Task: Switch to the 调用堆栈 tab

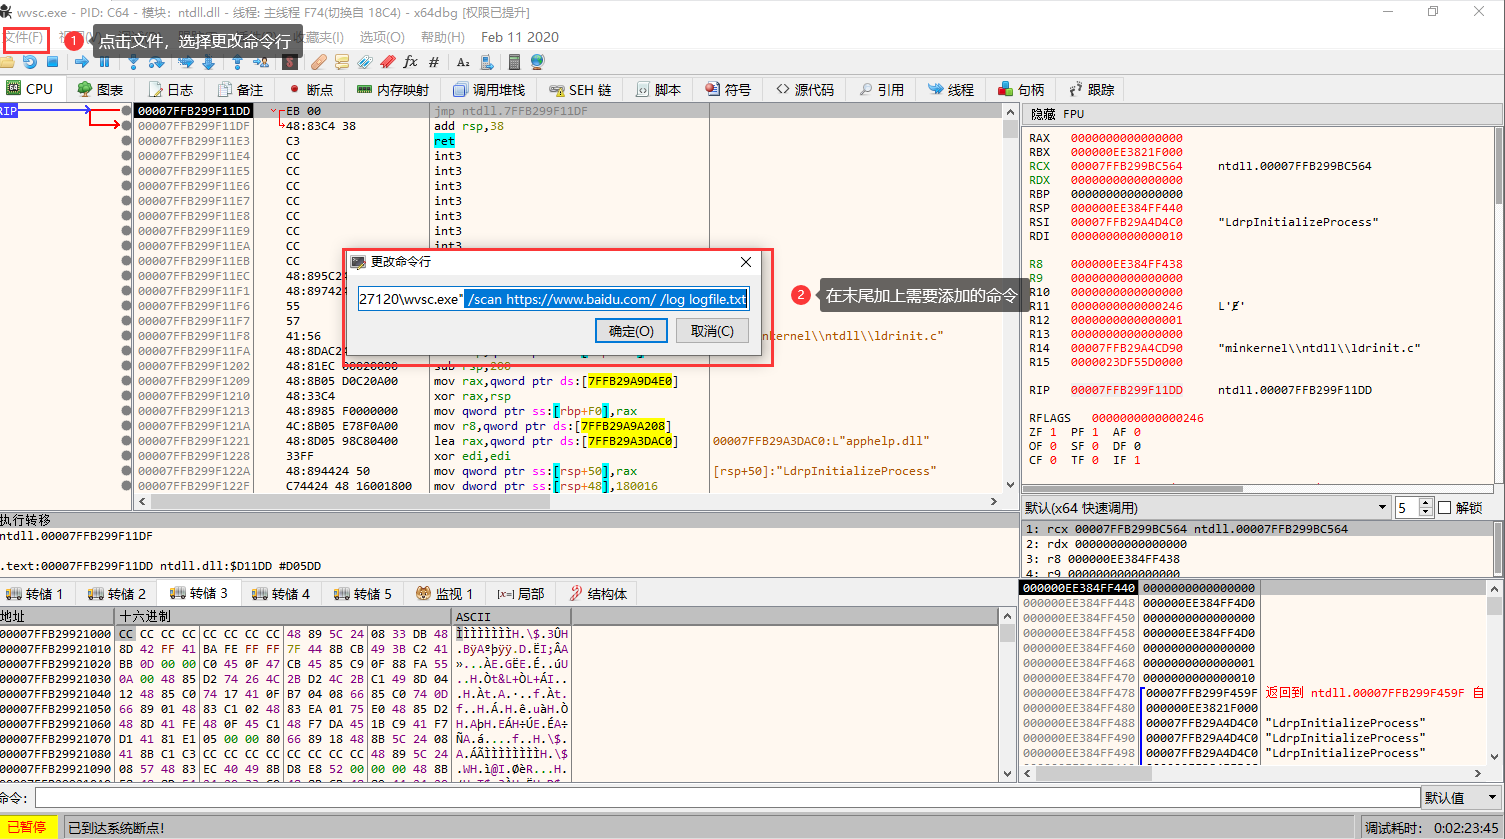Action: pos(488,90)
